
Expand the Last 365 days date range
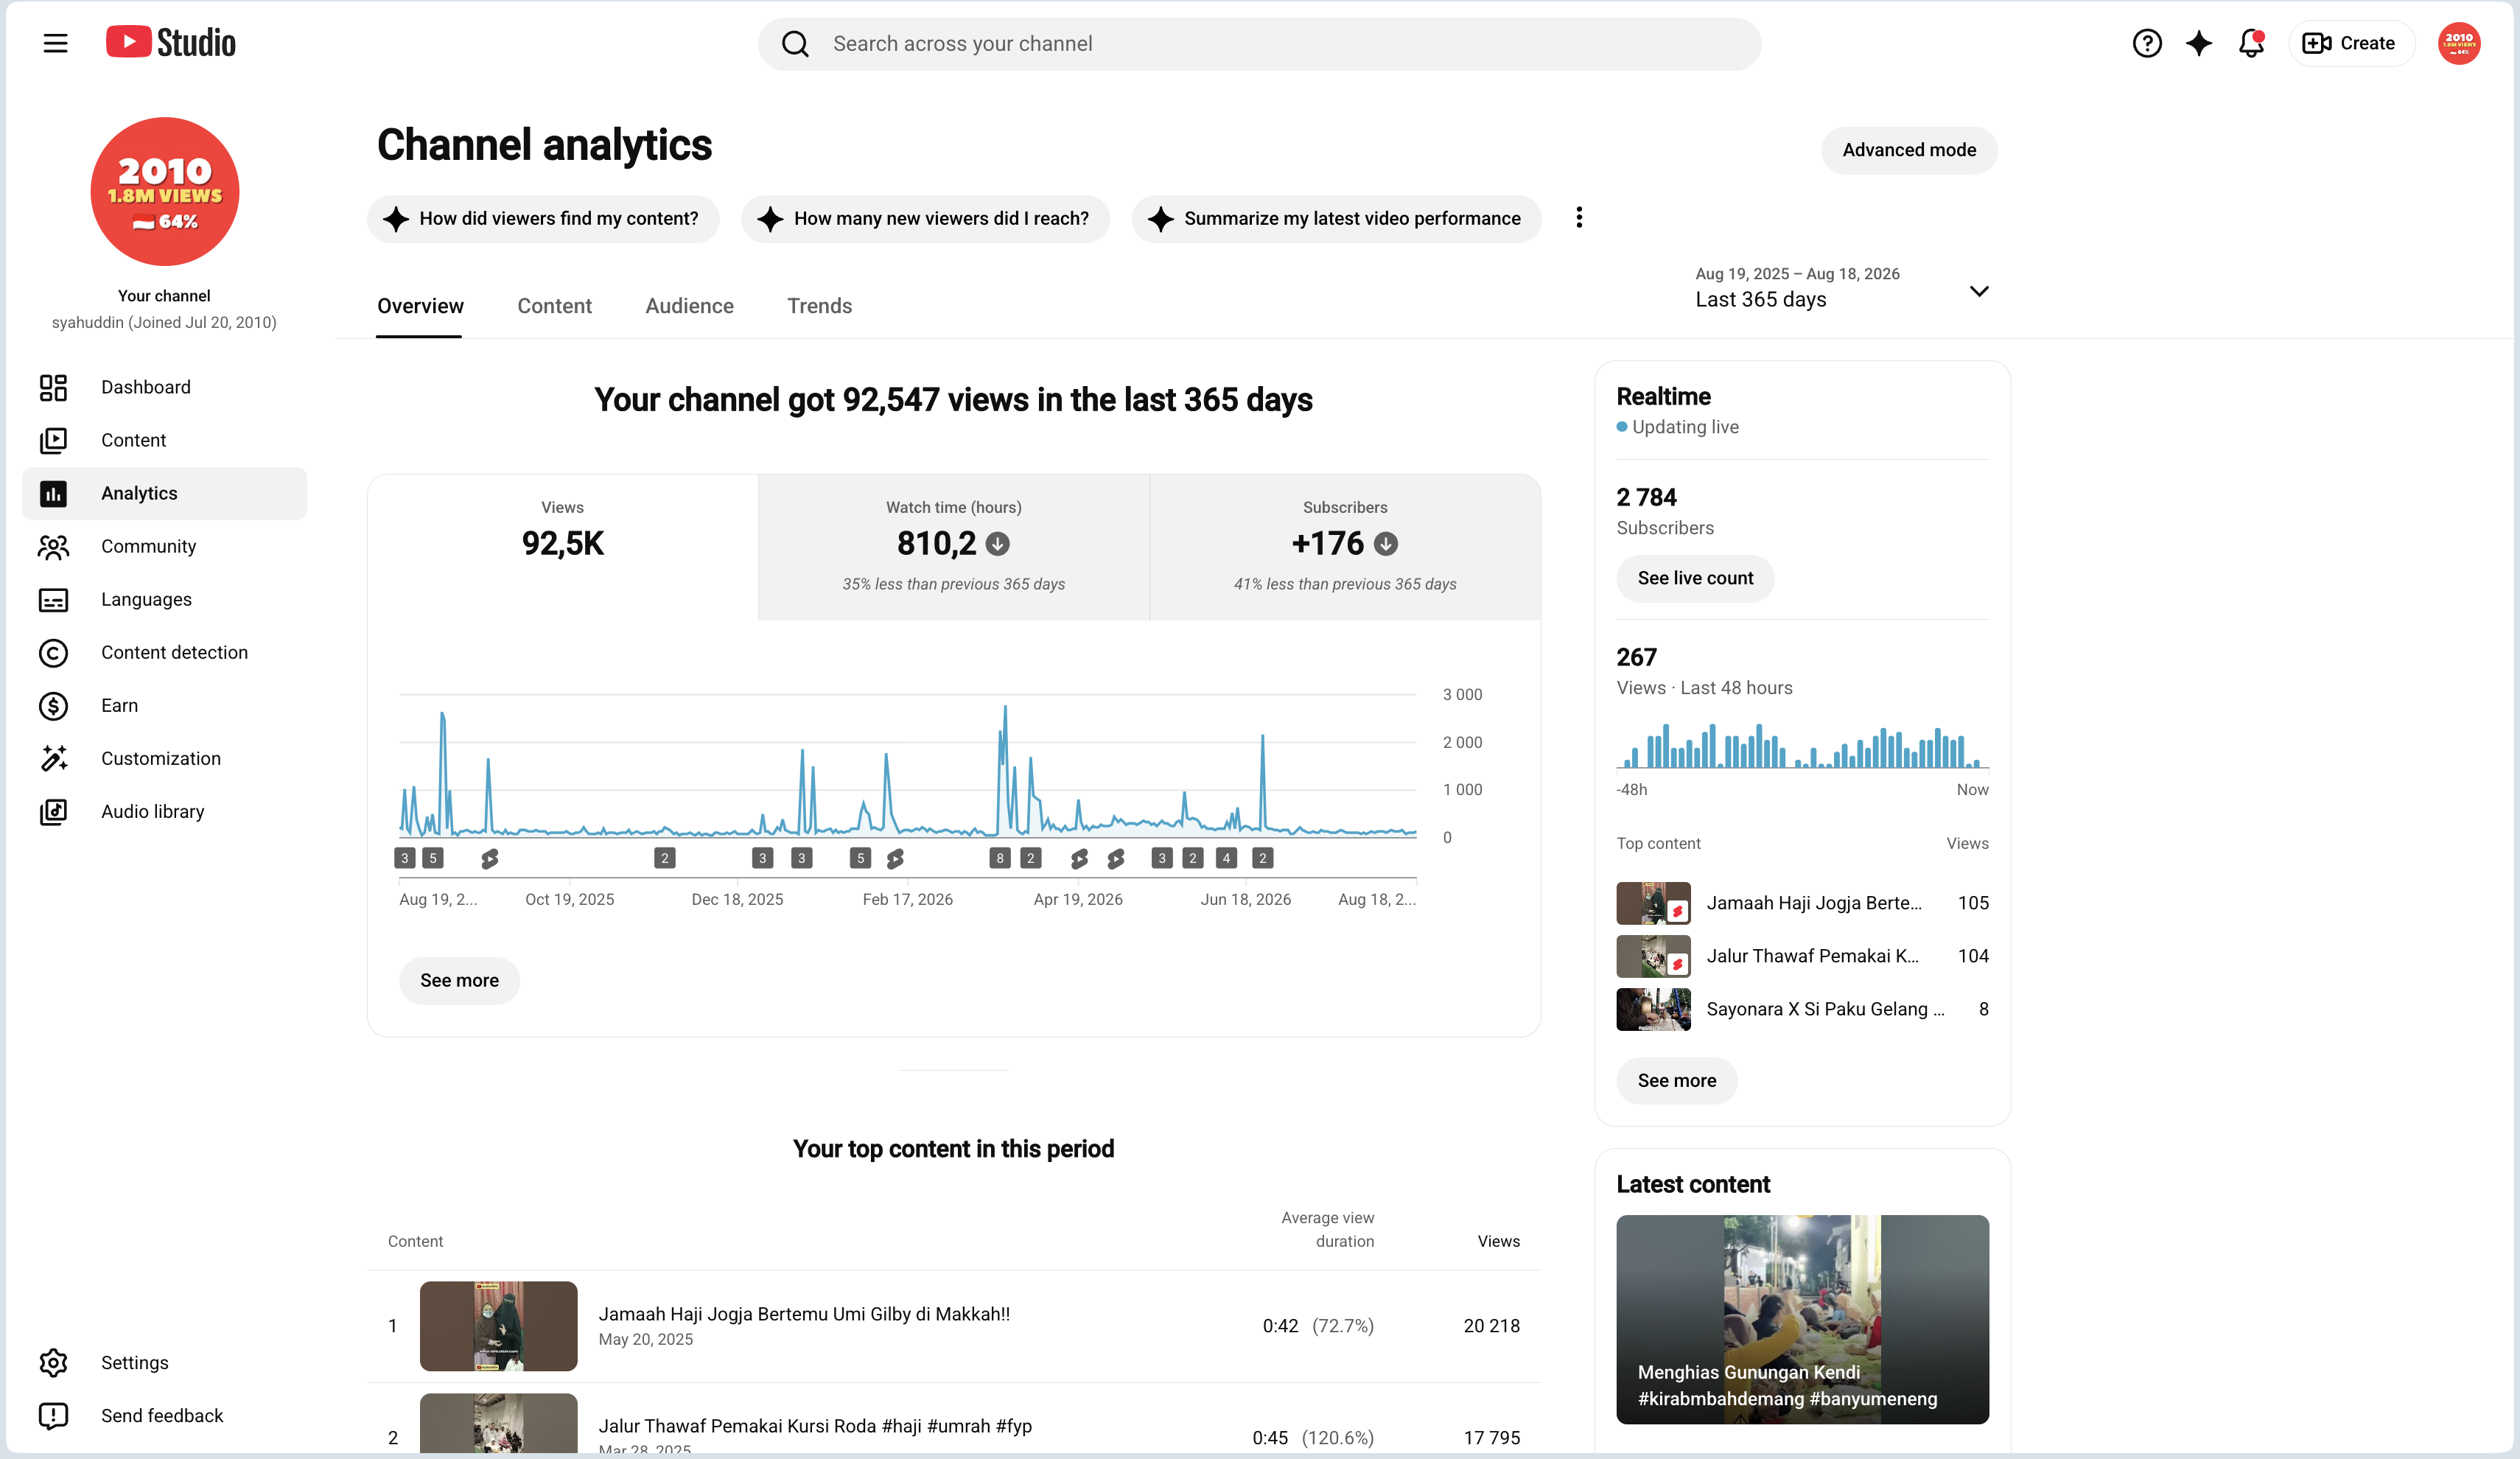tap(1842, 288)
